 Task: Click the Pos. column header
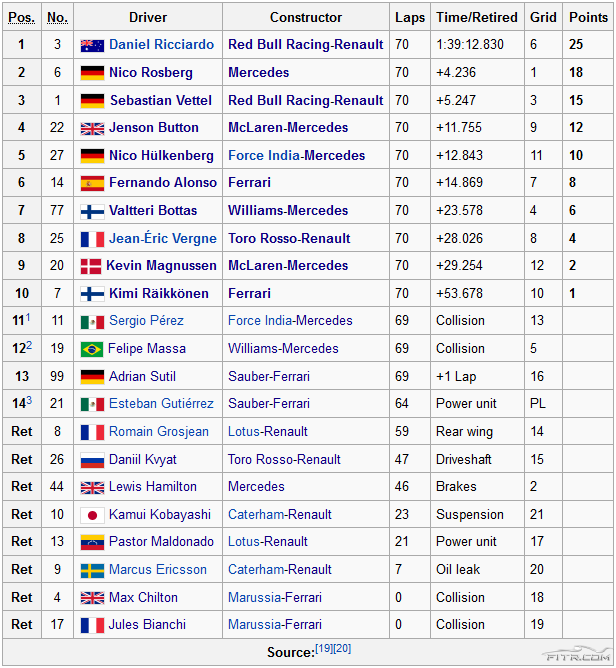21,17
